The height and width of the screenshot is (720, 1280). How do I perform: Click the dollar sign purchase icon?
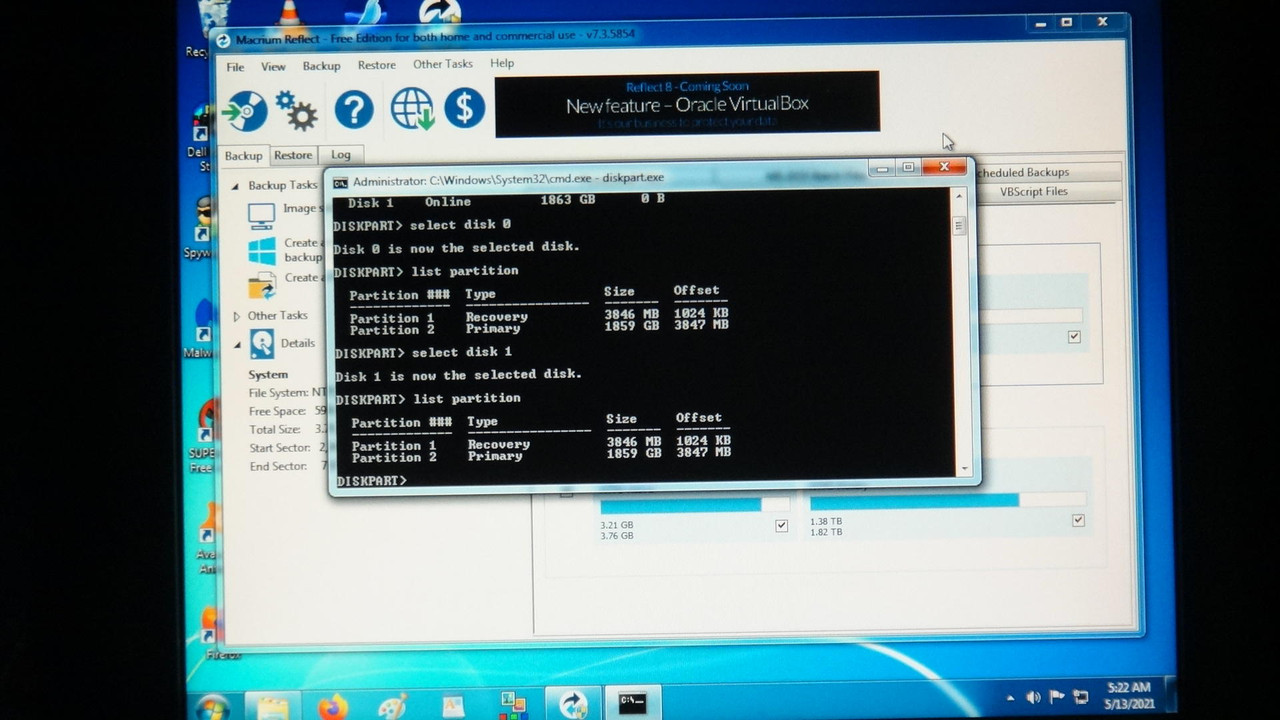[465, 107]
